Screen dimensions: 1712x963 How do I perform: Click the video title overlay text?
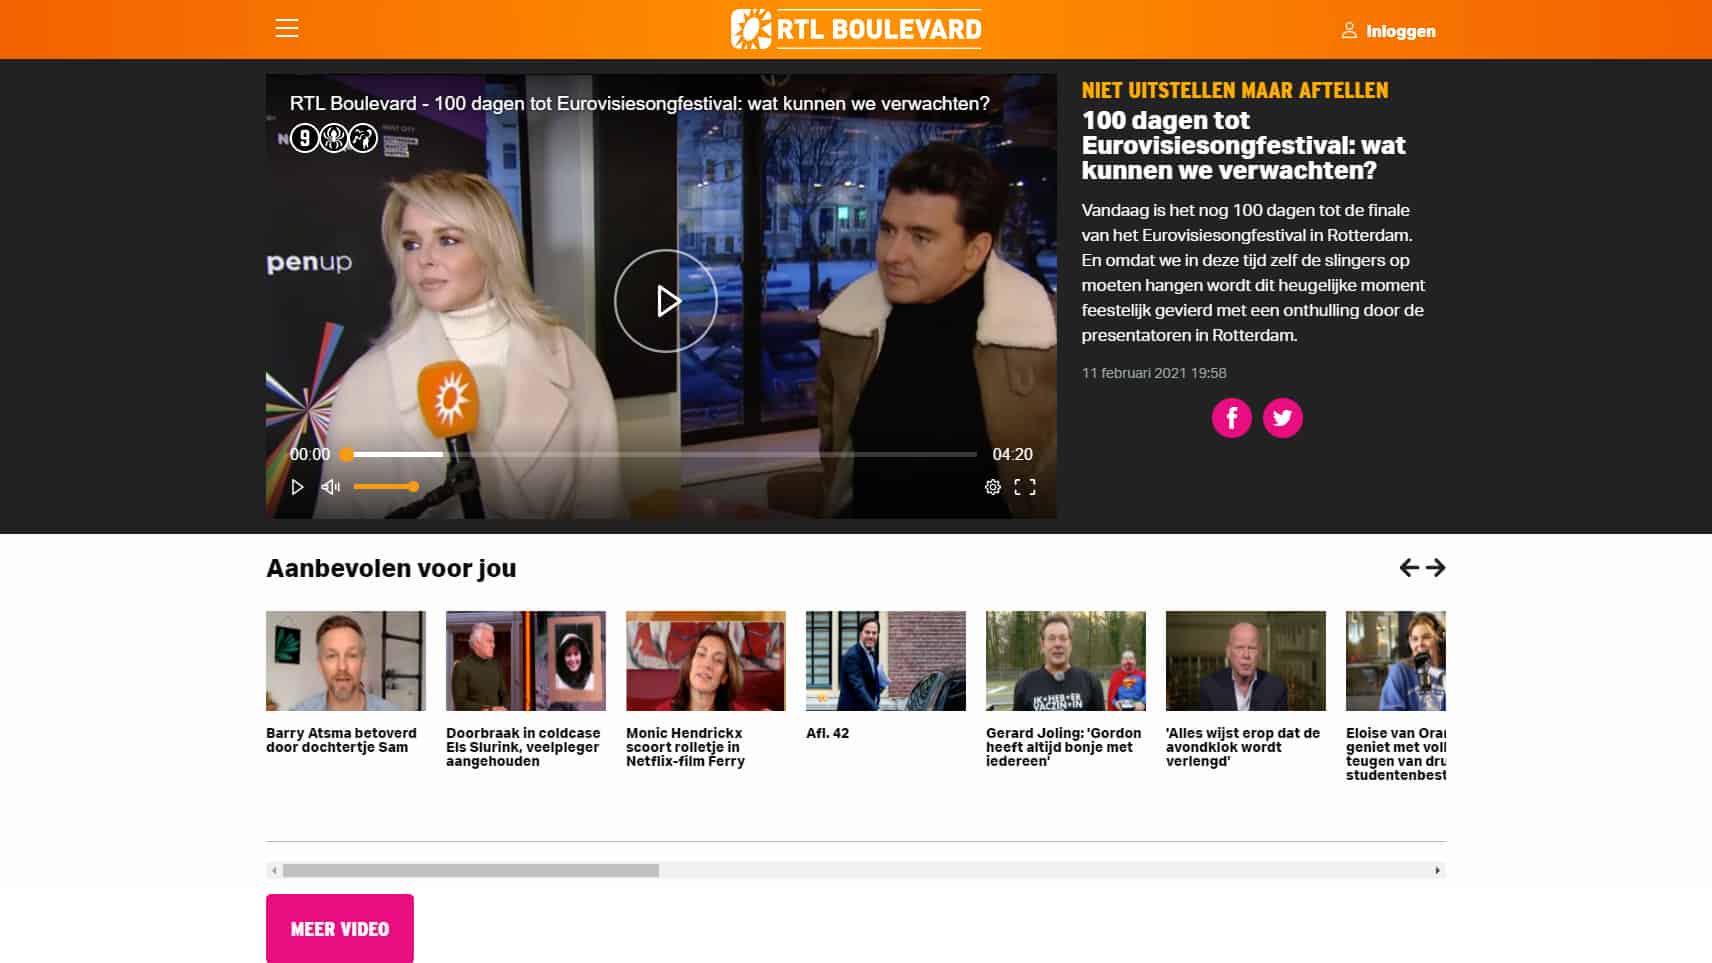[x=639, y=104]
